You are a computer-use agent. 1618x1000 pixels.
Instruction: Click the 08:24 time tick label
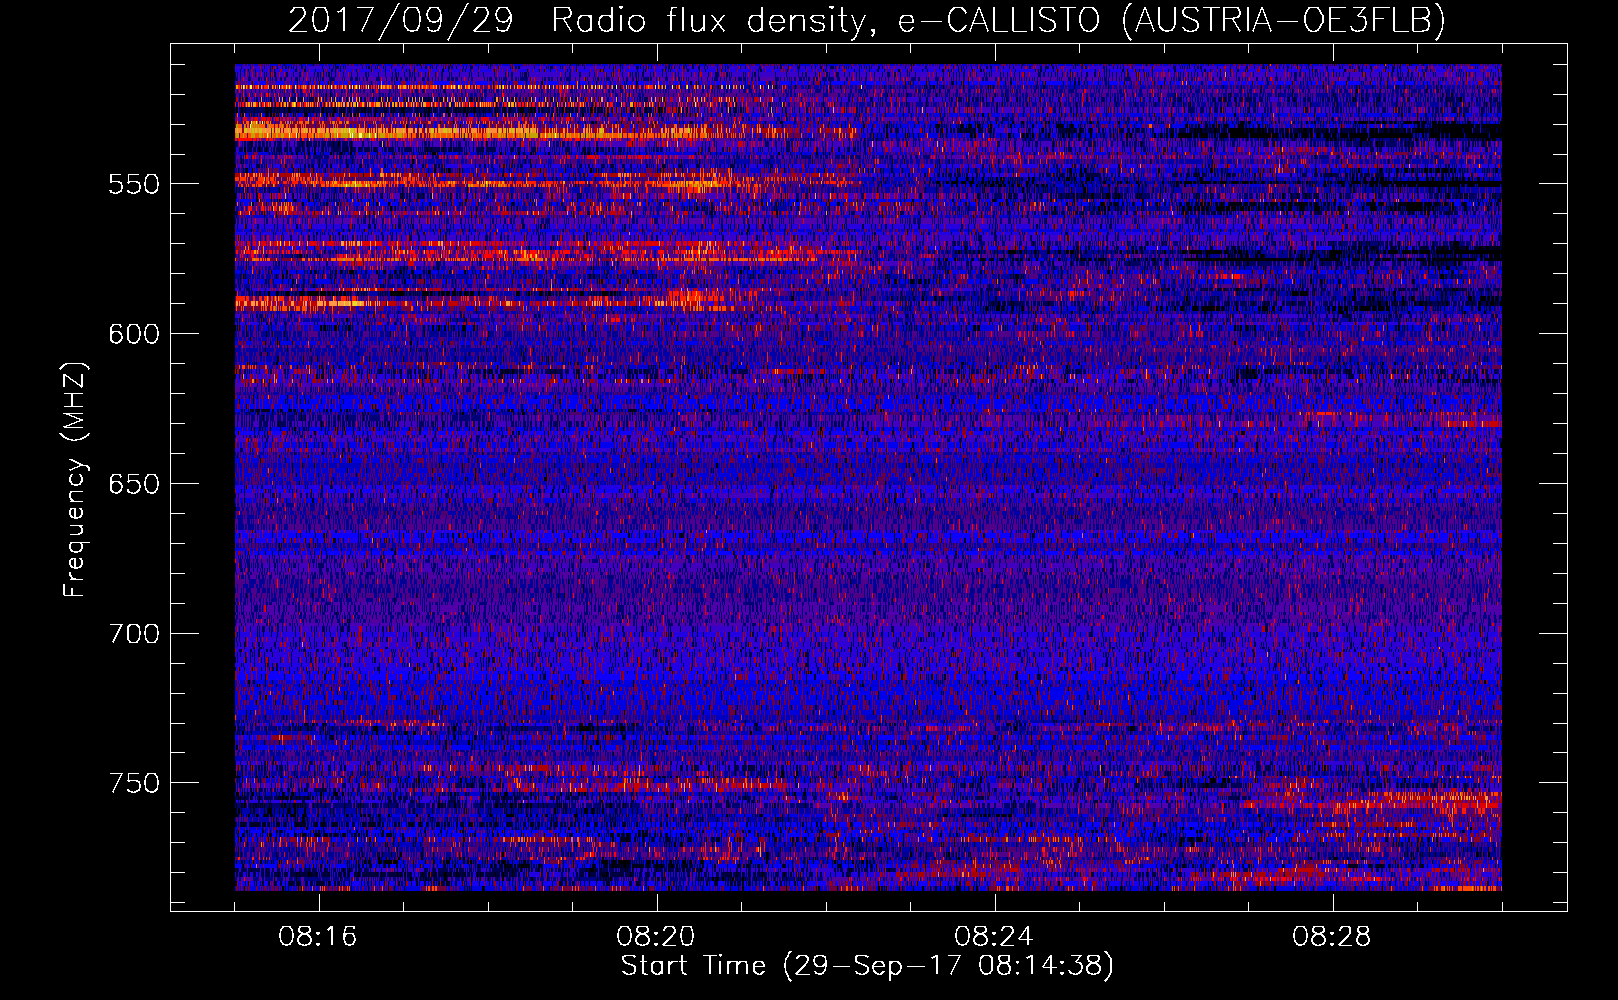pos(994,937)
